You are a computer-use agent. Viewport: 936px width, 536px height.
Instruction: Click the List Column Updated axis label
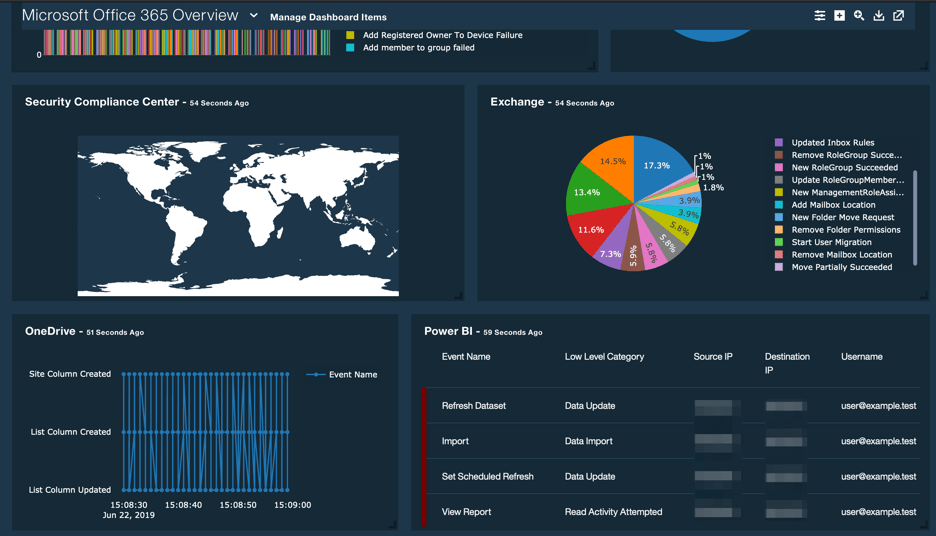coord(70,489)
